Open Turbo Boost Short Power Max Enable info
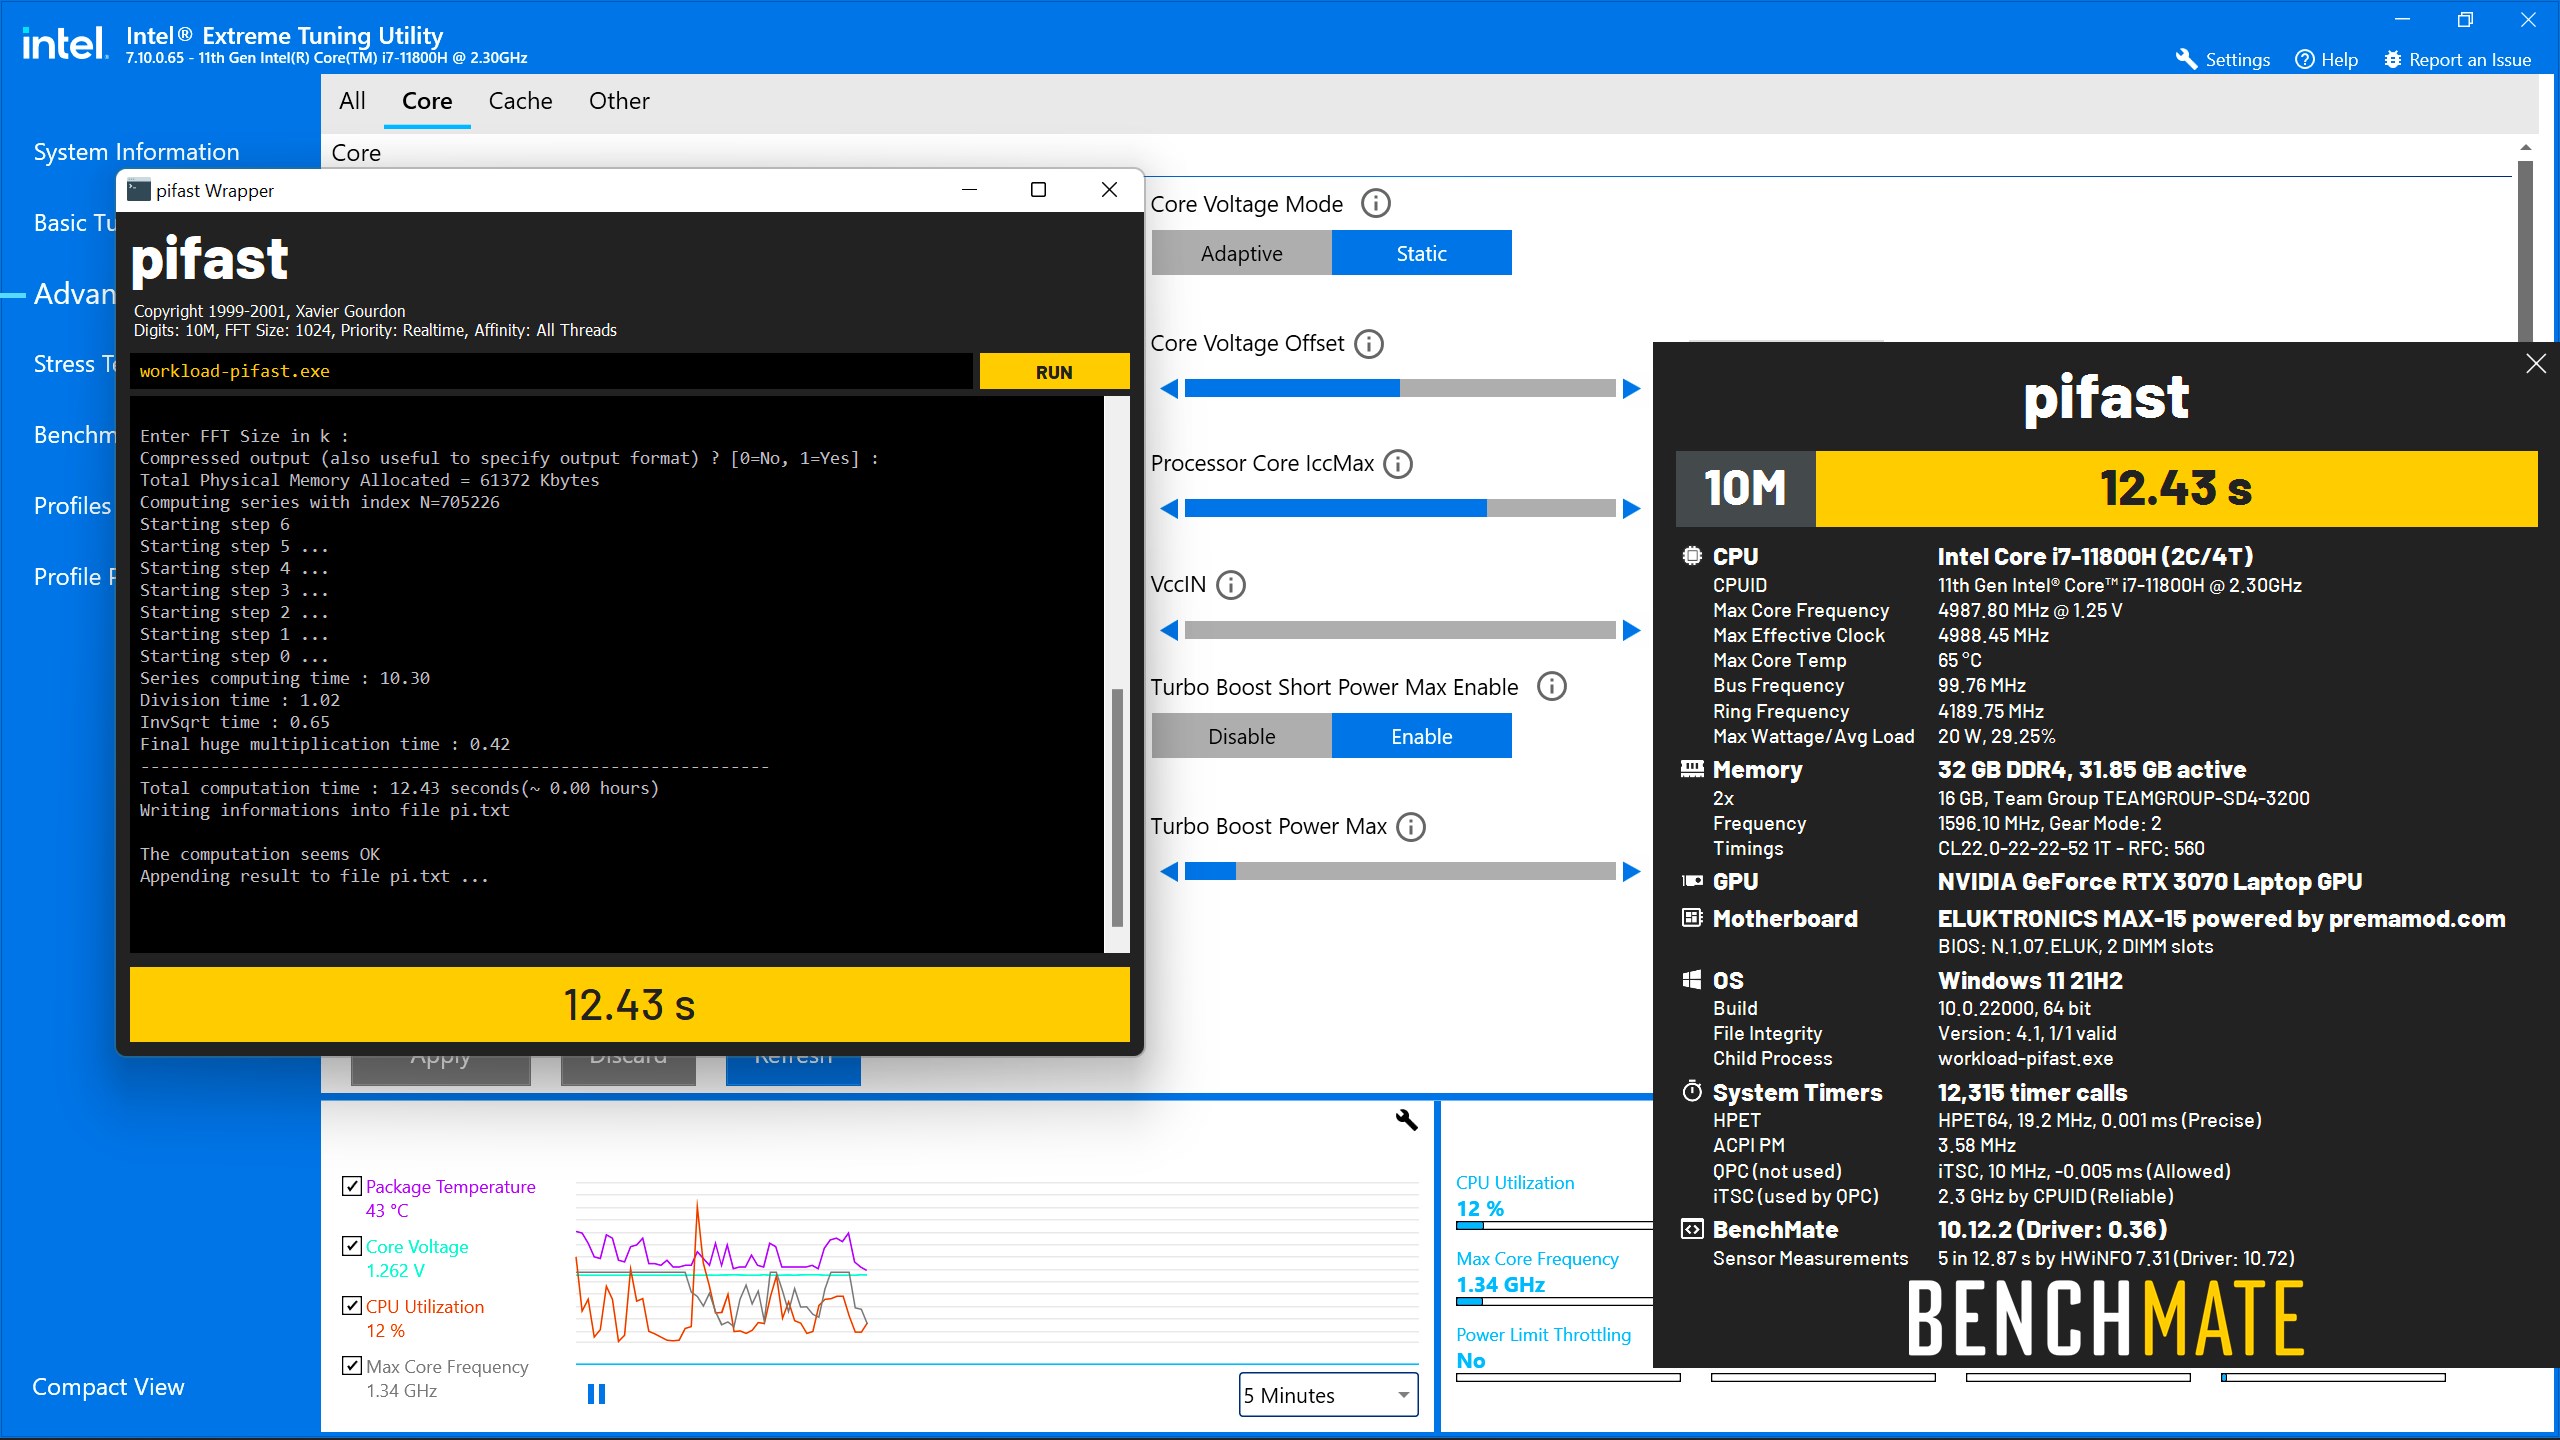 coord(1552,687)
